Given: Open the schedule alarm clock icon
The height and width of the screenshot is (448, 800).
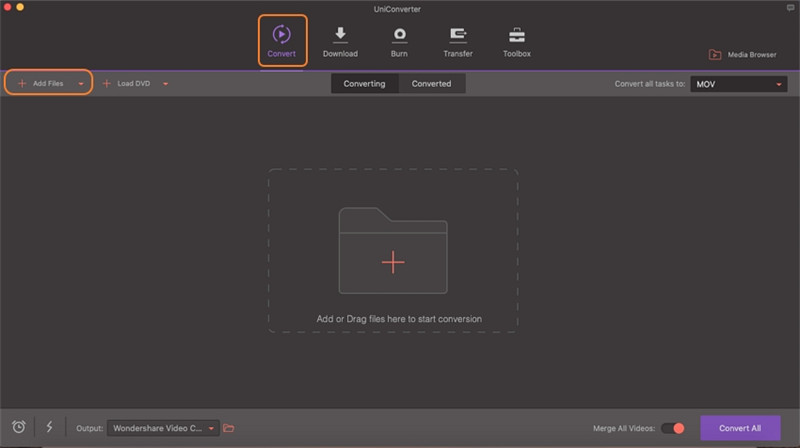Looking at the screenshot, I should tap(19, 427).
